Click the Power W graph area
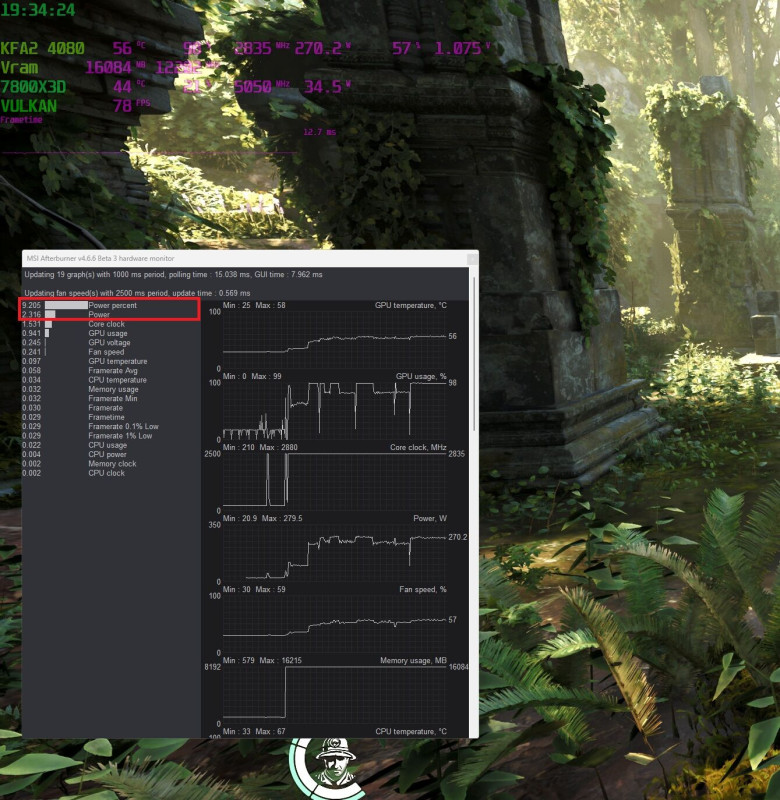780x800 pixels. coord(335,553)
